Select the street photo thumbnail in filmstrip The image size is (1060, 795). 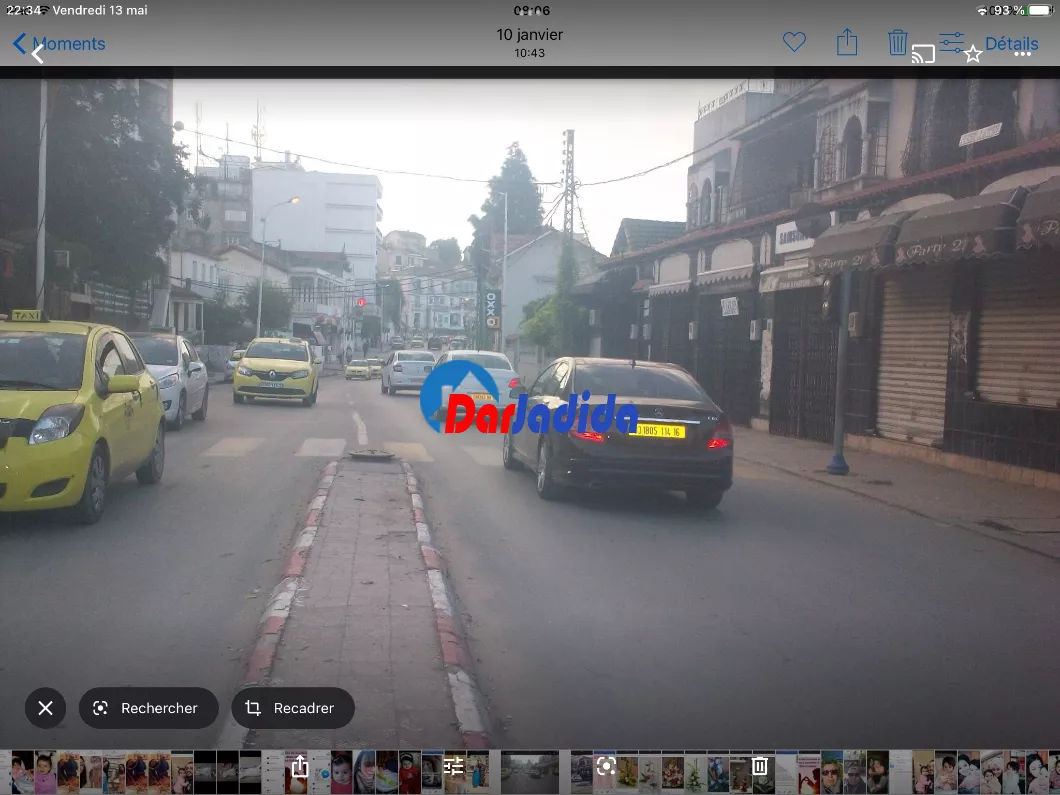tap(529, 772)
